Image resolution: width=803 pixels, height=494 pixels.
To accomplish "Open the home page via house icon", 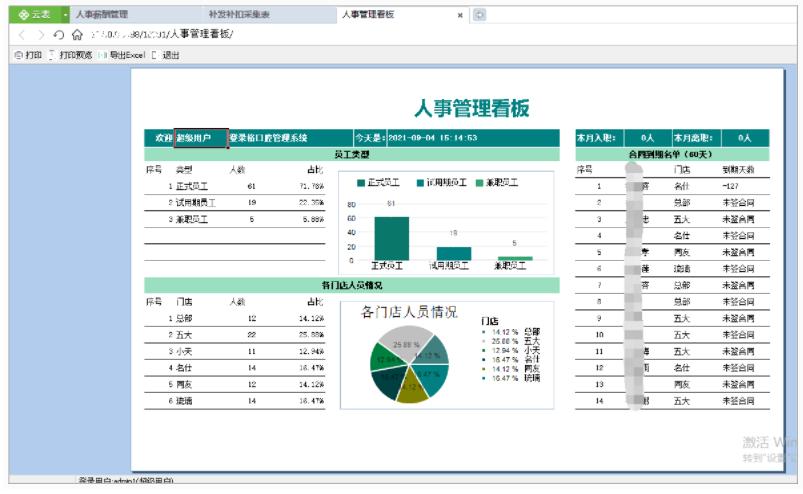I will pos(77,35).
